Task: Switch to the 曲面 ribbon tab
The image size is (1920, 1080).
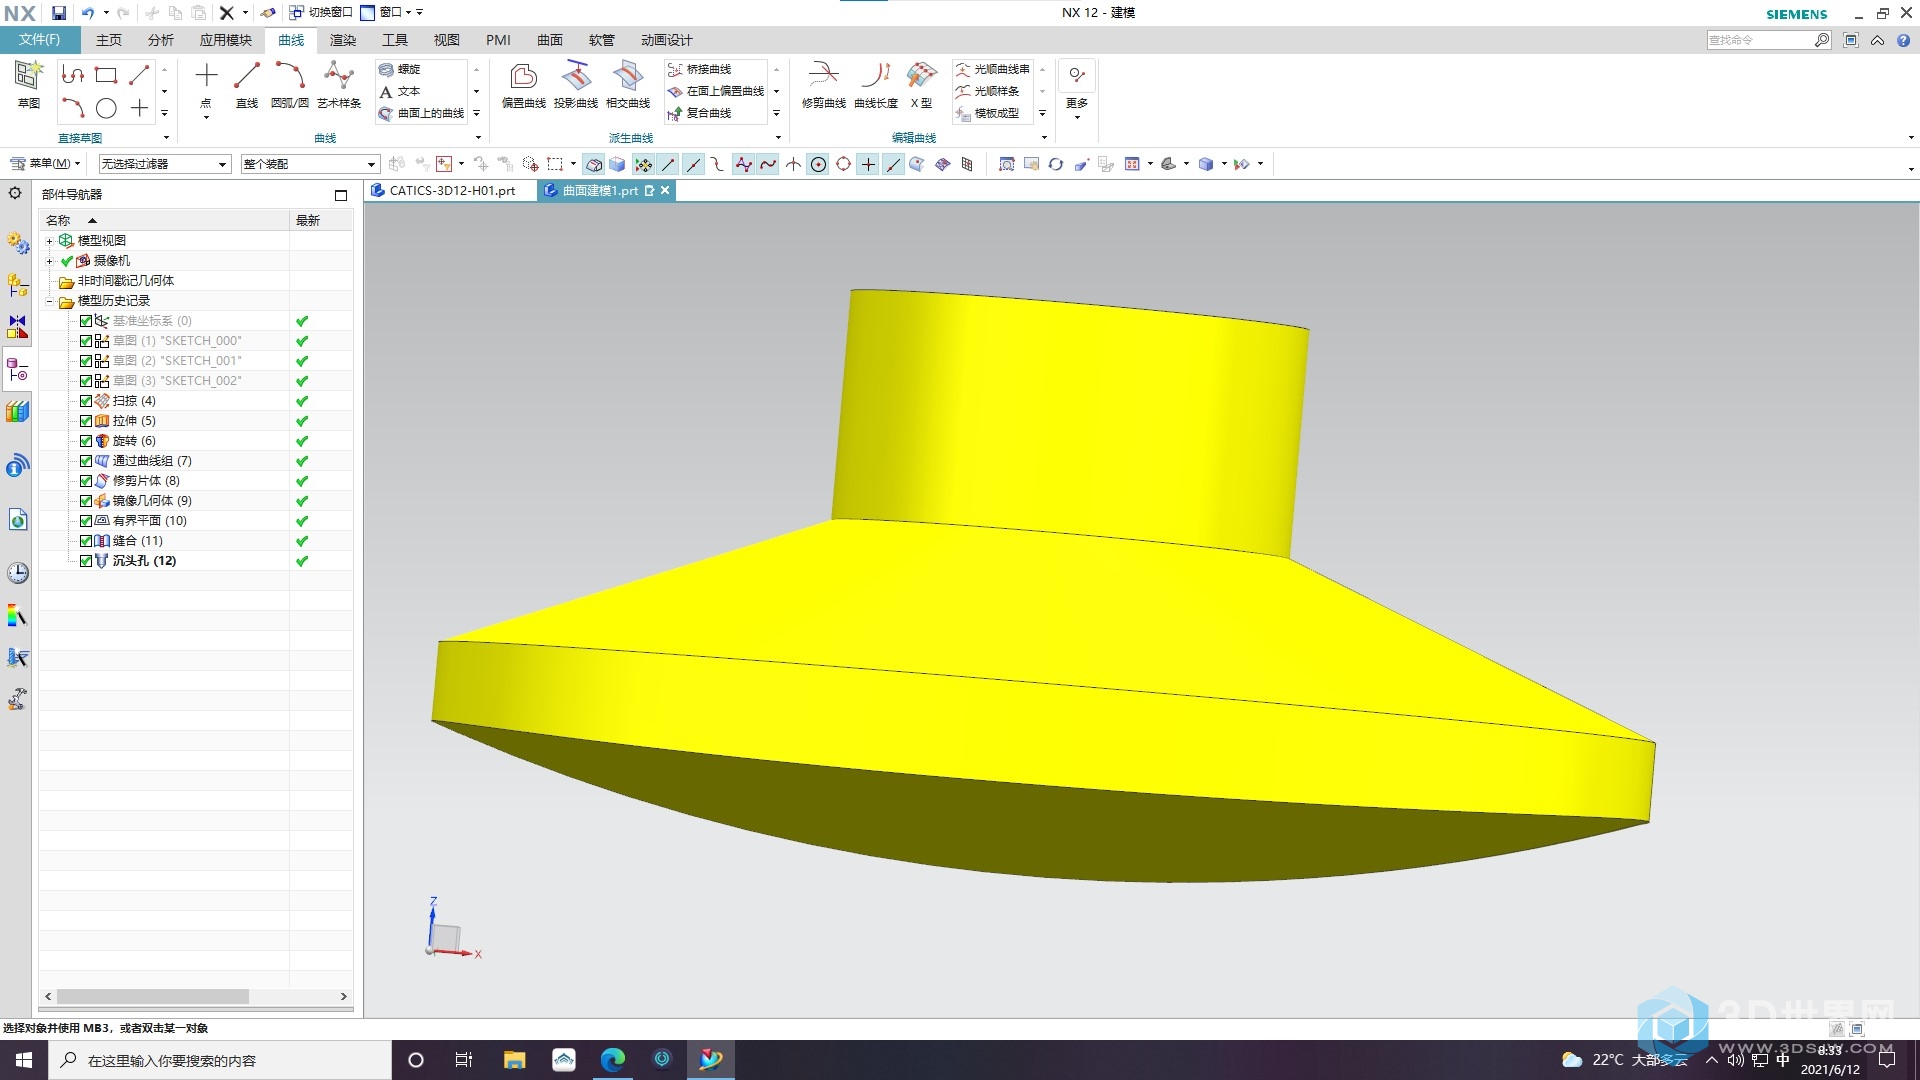Action: click(550, 40)
